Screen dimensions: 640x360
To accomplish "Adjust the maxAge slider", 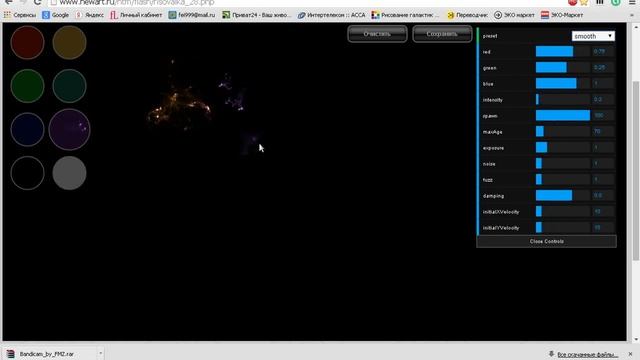I will click(x=562, y=131).
